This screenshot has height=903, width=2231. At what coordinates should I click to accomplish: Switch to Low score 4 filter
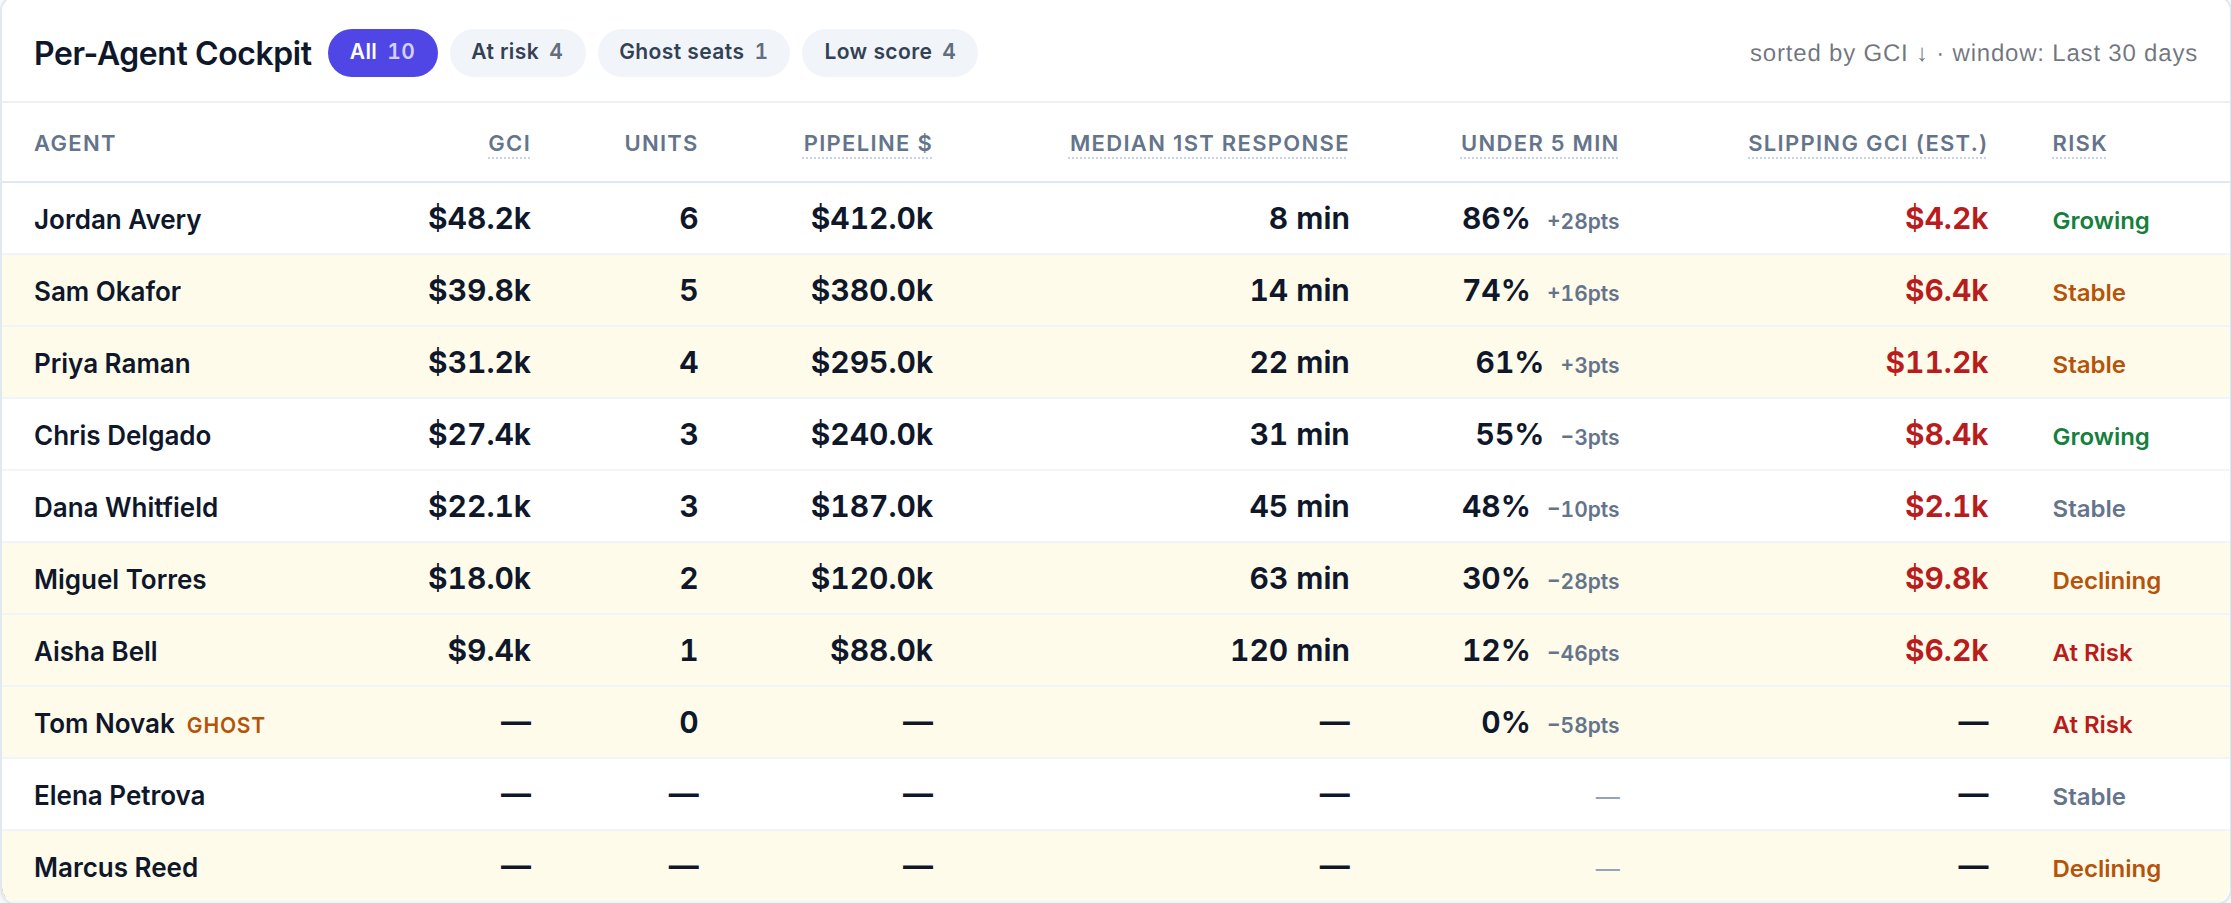[x=889, y=52]
